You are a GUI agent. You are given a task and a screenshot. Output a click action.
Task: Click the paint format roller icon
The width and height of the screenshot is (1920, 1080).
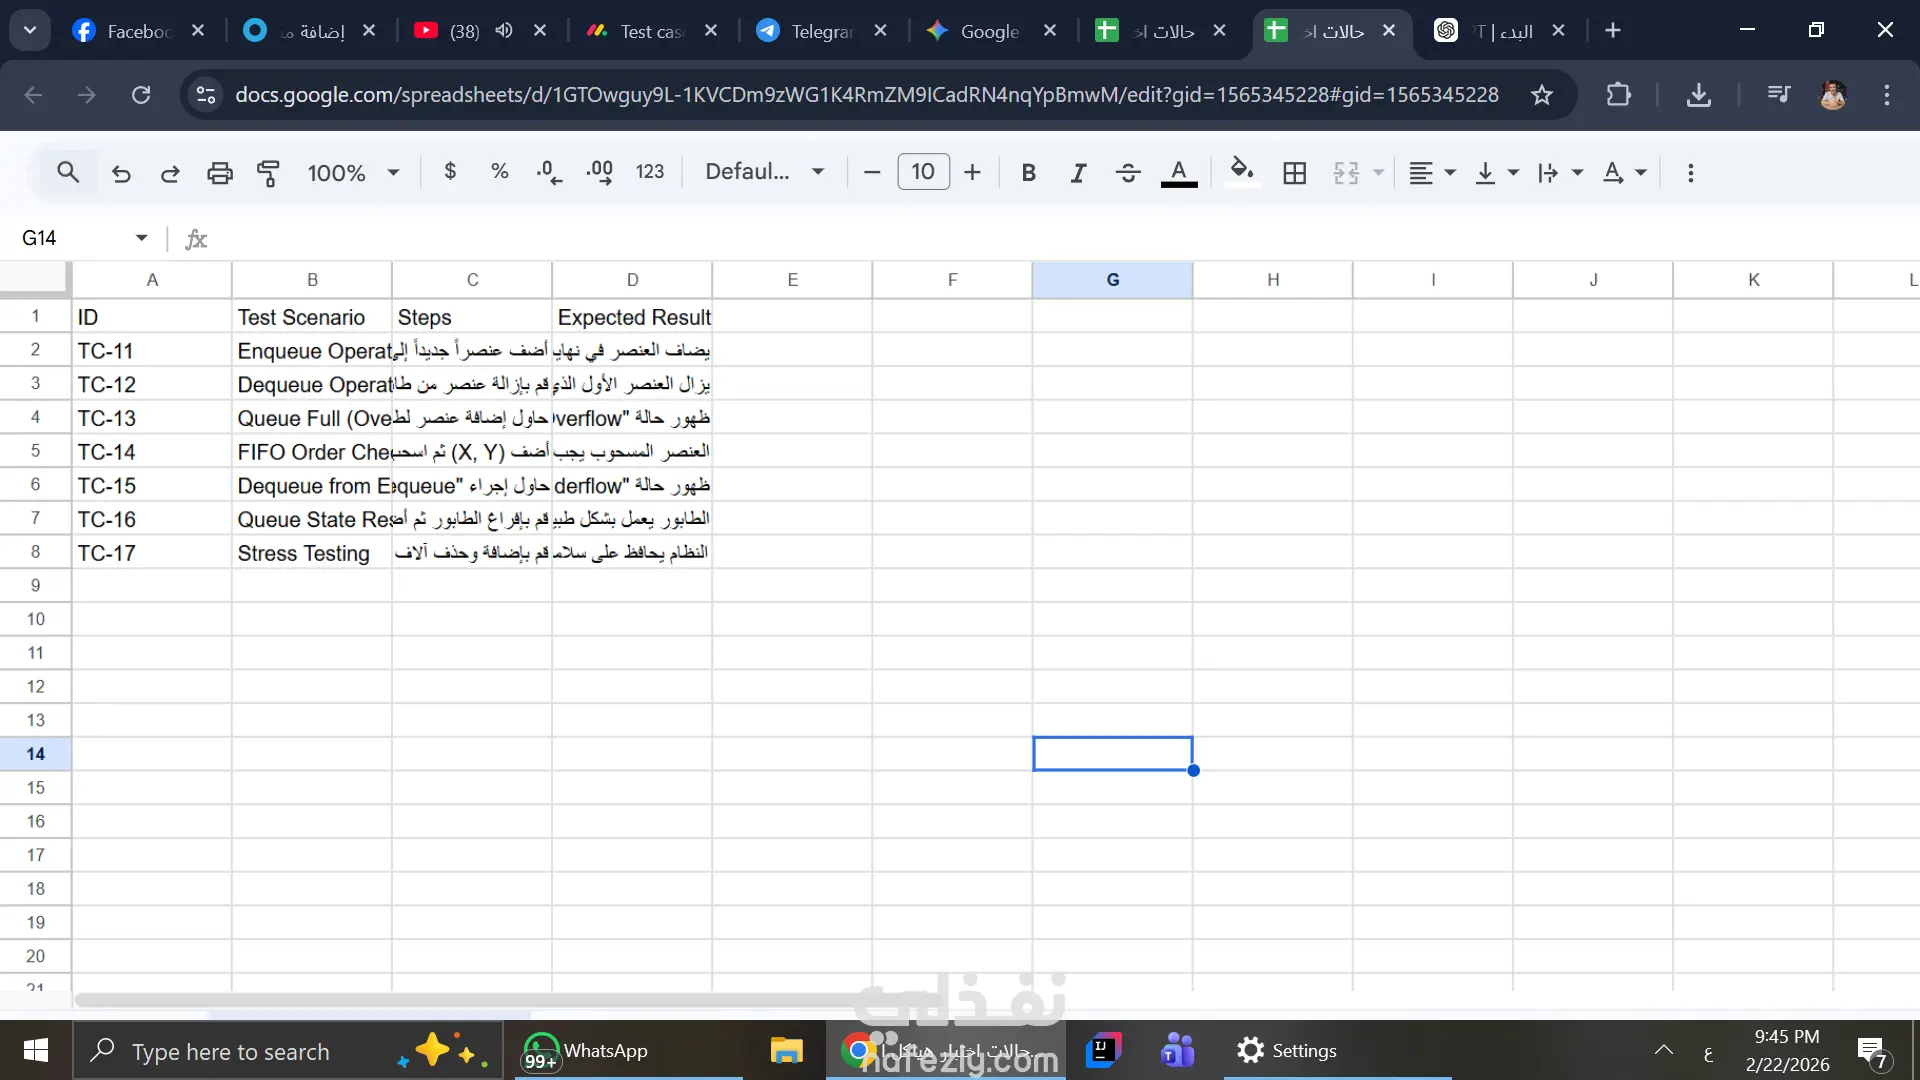[x=268, y=173]
